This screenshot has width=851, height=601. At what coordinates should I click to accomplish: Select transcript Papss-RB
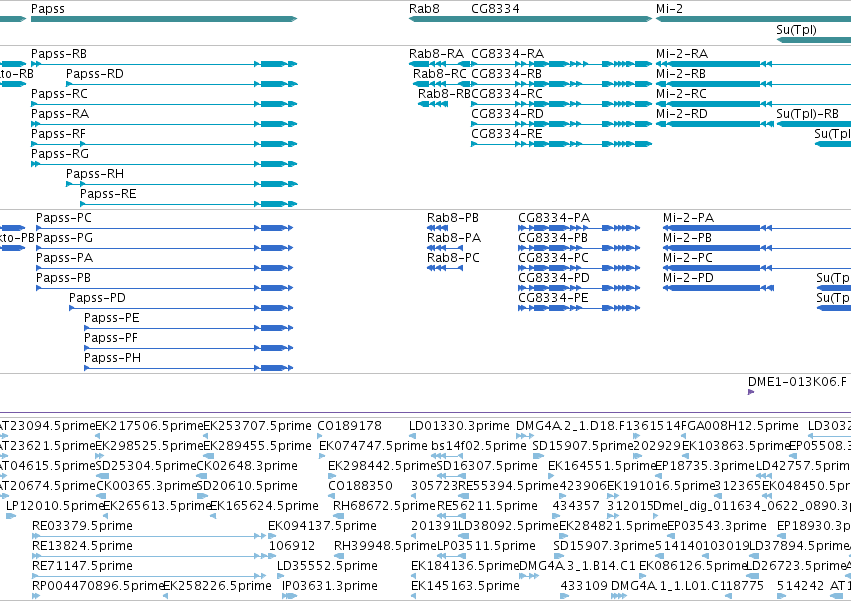click(x=59, y=54)
